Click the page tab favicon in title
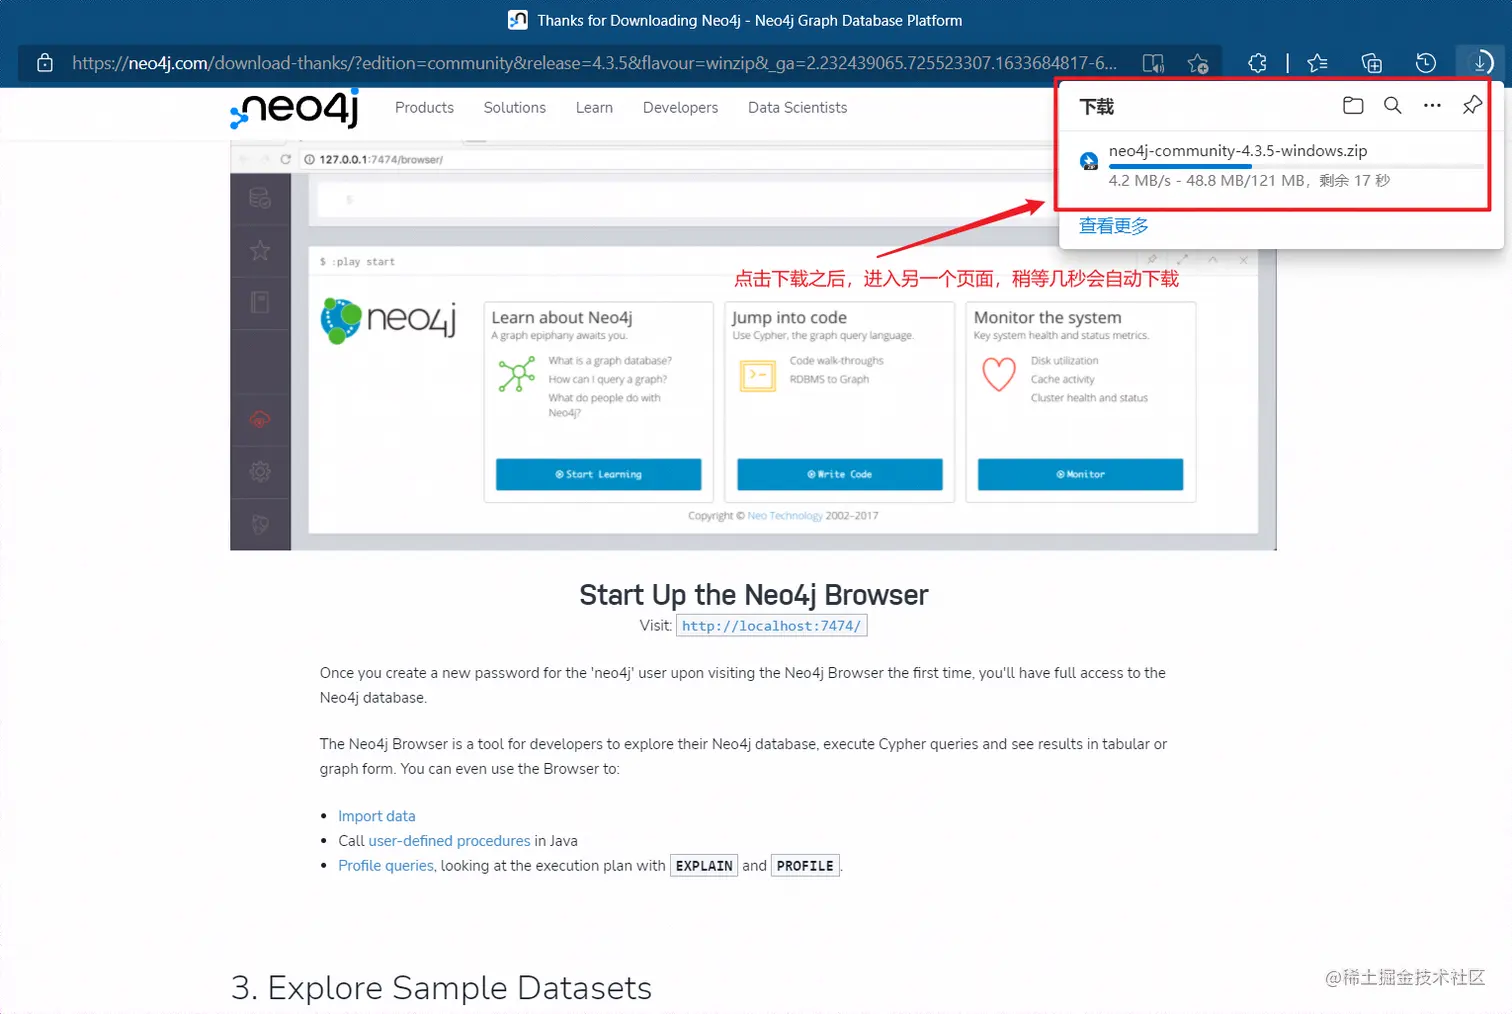Viewport: 1512px width, 1014px height. tap(518, 20)
